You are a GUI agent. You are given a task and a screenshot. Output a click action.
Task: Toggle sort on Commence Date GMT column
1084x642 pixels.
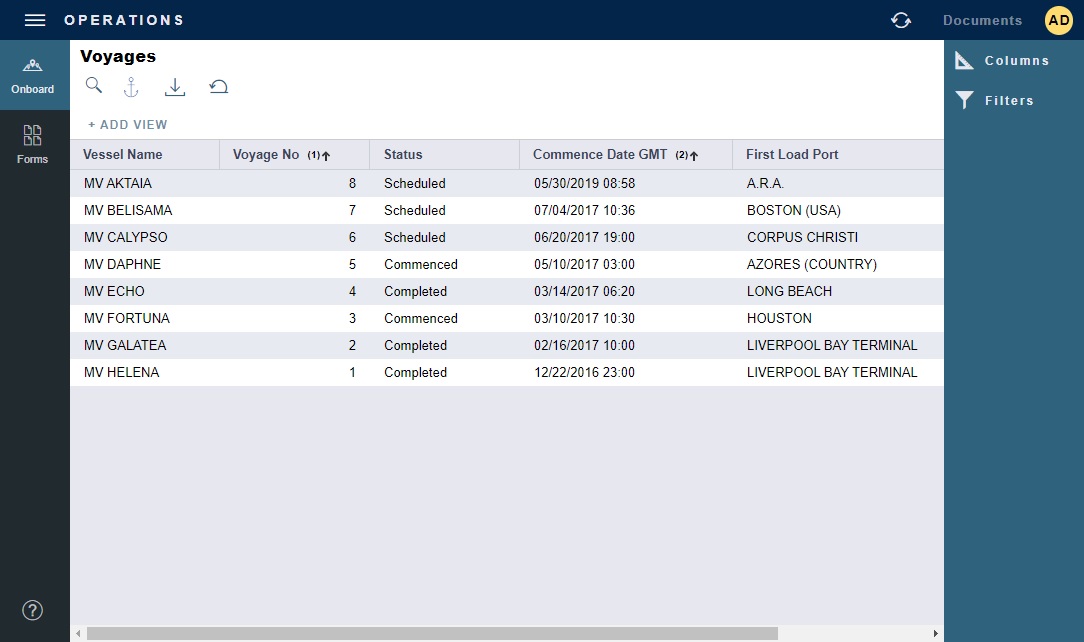tap(599, 155)
